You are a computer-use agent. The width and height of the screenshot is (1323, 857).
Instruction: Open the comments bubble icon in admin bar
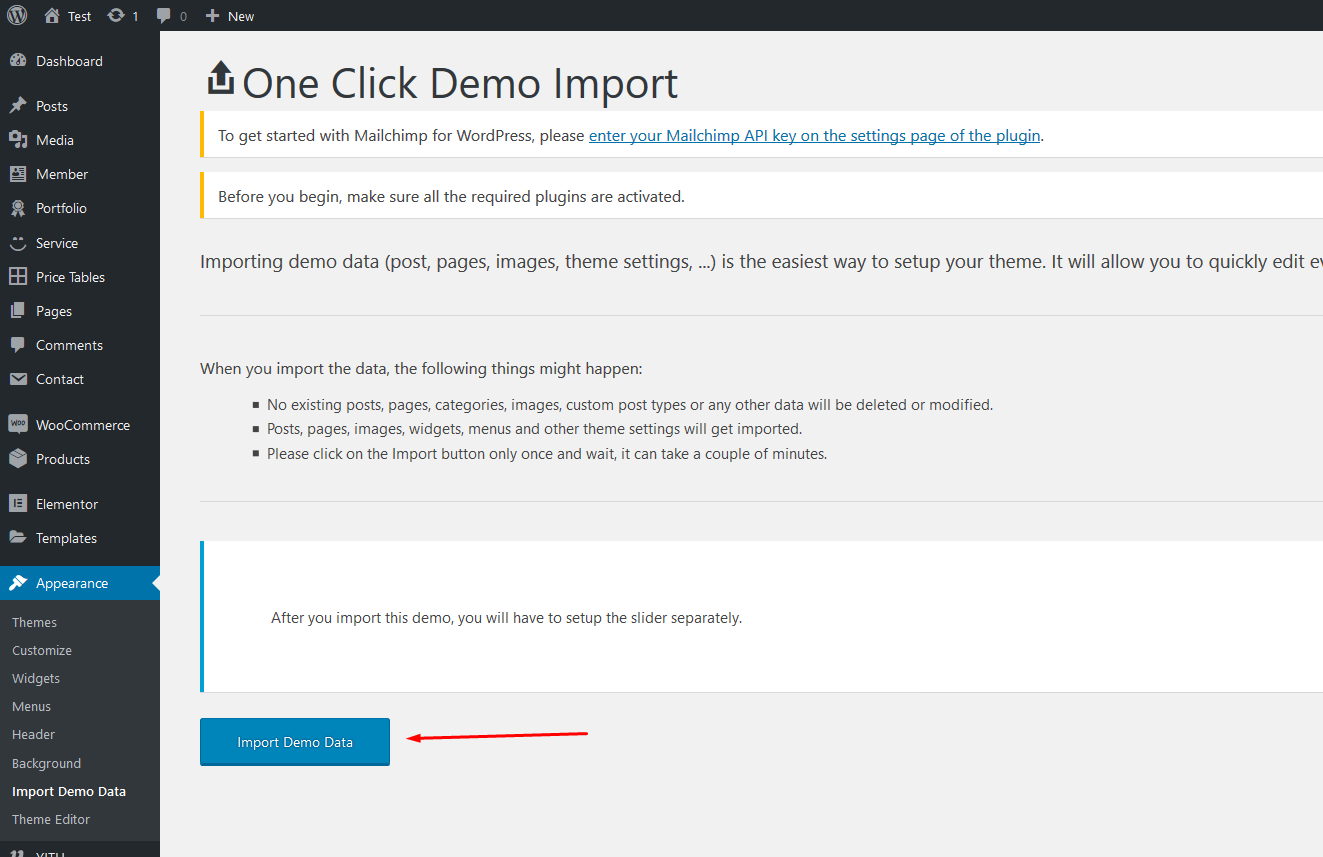click(164, 16)
